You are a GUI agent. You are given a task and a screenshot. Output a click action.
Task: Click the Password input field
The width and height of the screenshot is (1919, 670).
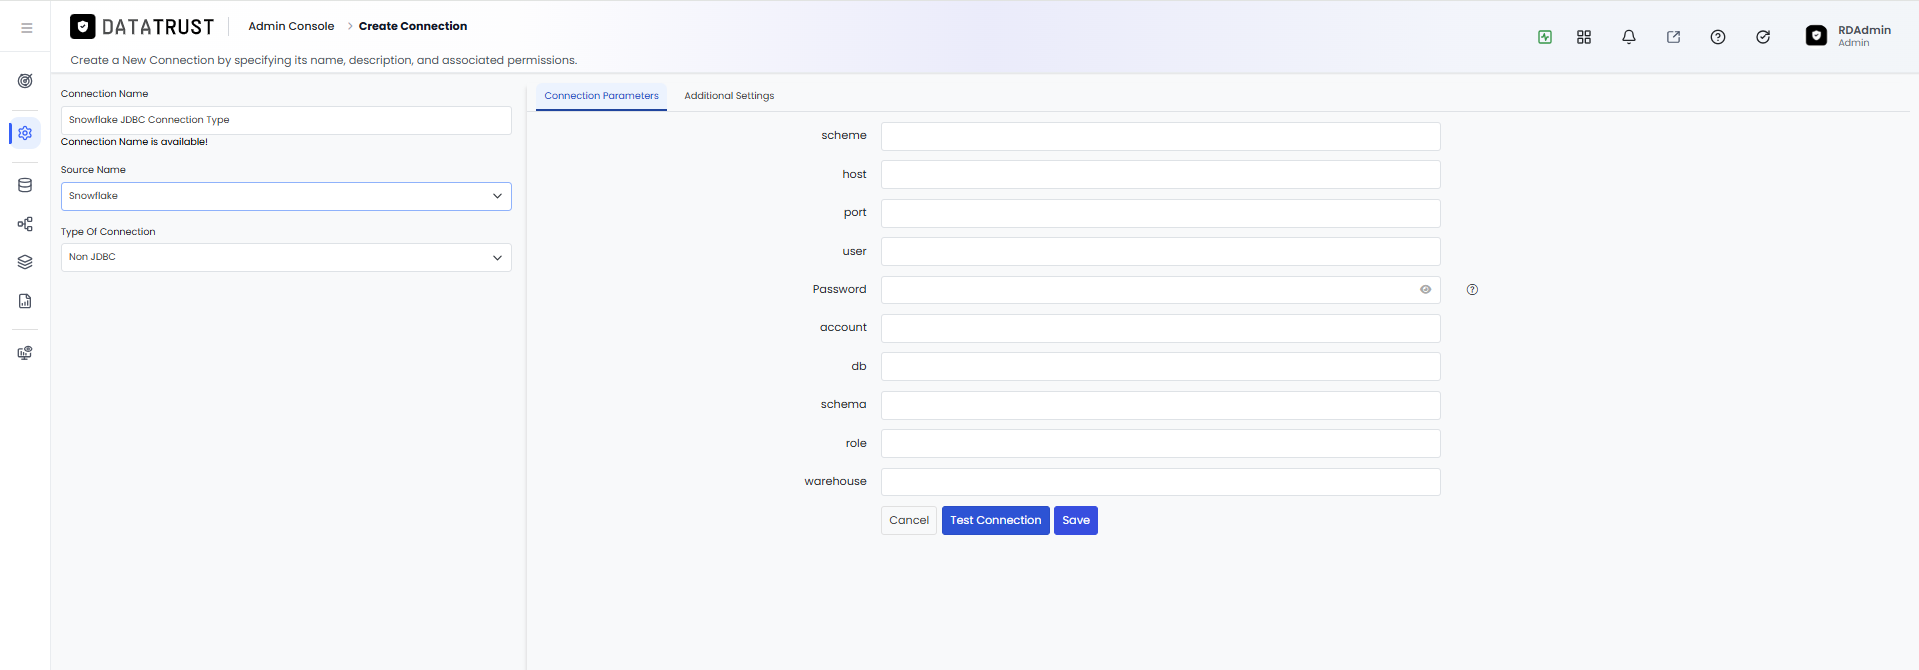coord(1160,290)
